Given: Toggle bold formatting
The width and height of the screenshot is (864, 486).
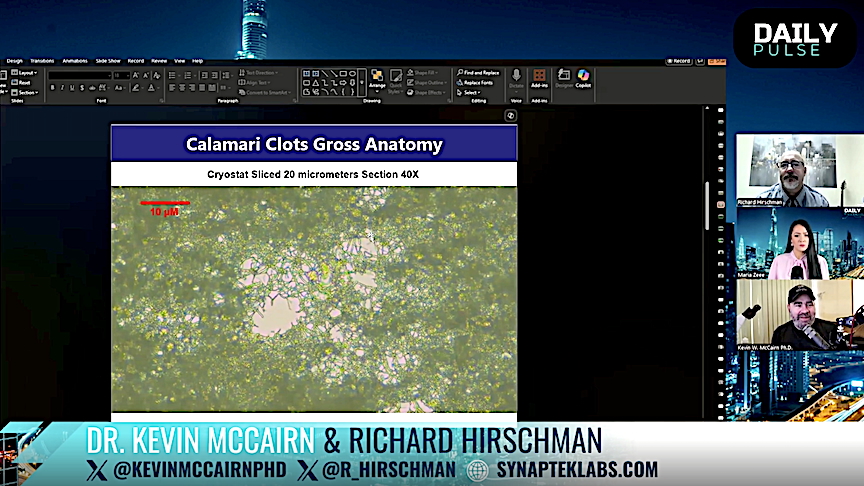Looking at the screenshot, I should click(53, 88).
